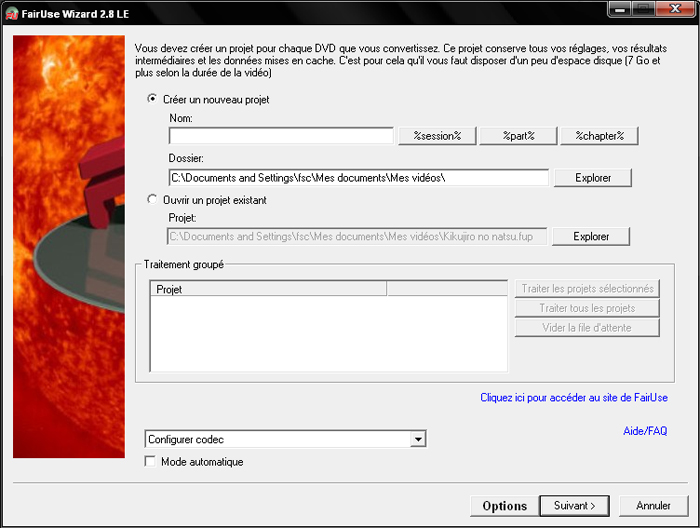
Task: Click Explorer next to the Dossier field
Action: pyautogui.click(x=592, y=178)
